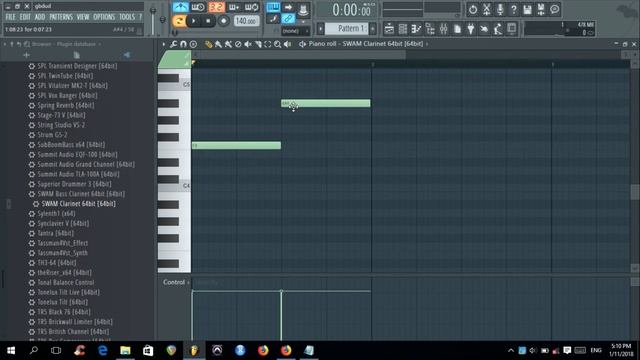Toggle step editing mode arrow
Image resolution: width=640 pixels, height=360 pixels.
coord(288,7)
